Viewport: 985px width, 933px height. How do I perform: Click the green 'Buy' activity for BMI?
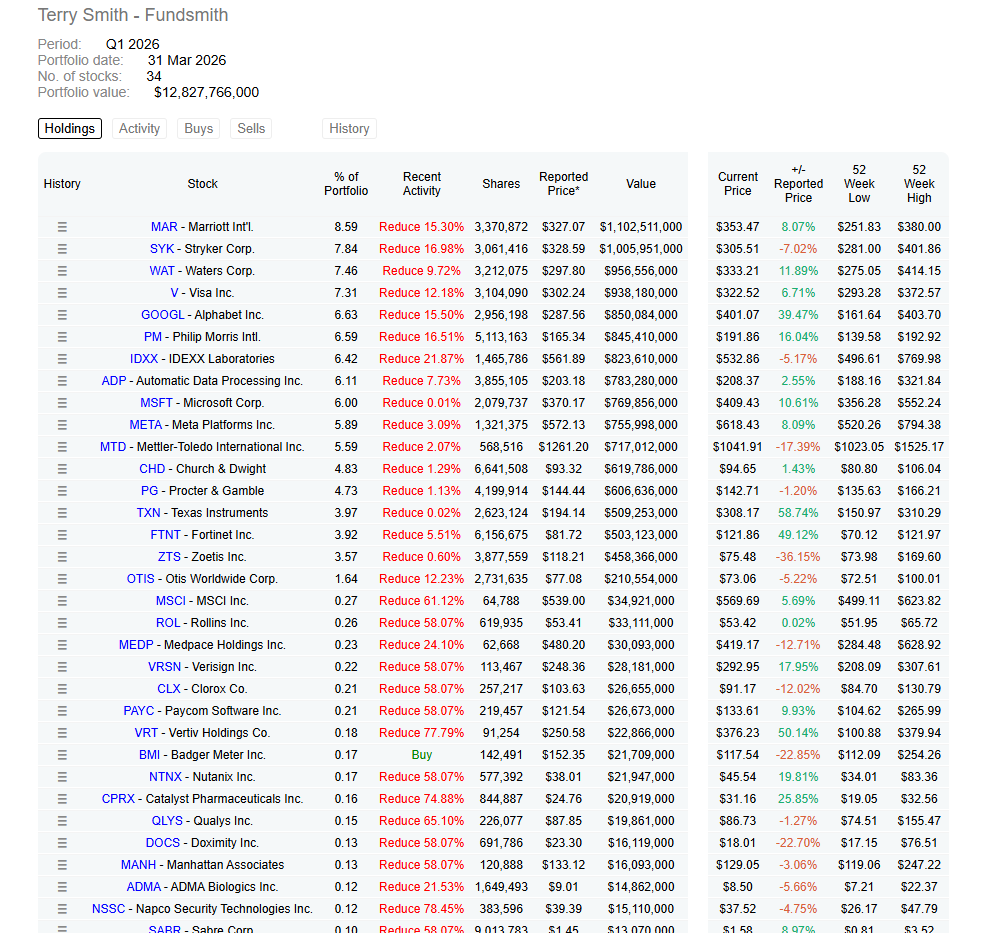pos(422,755)
